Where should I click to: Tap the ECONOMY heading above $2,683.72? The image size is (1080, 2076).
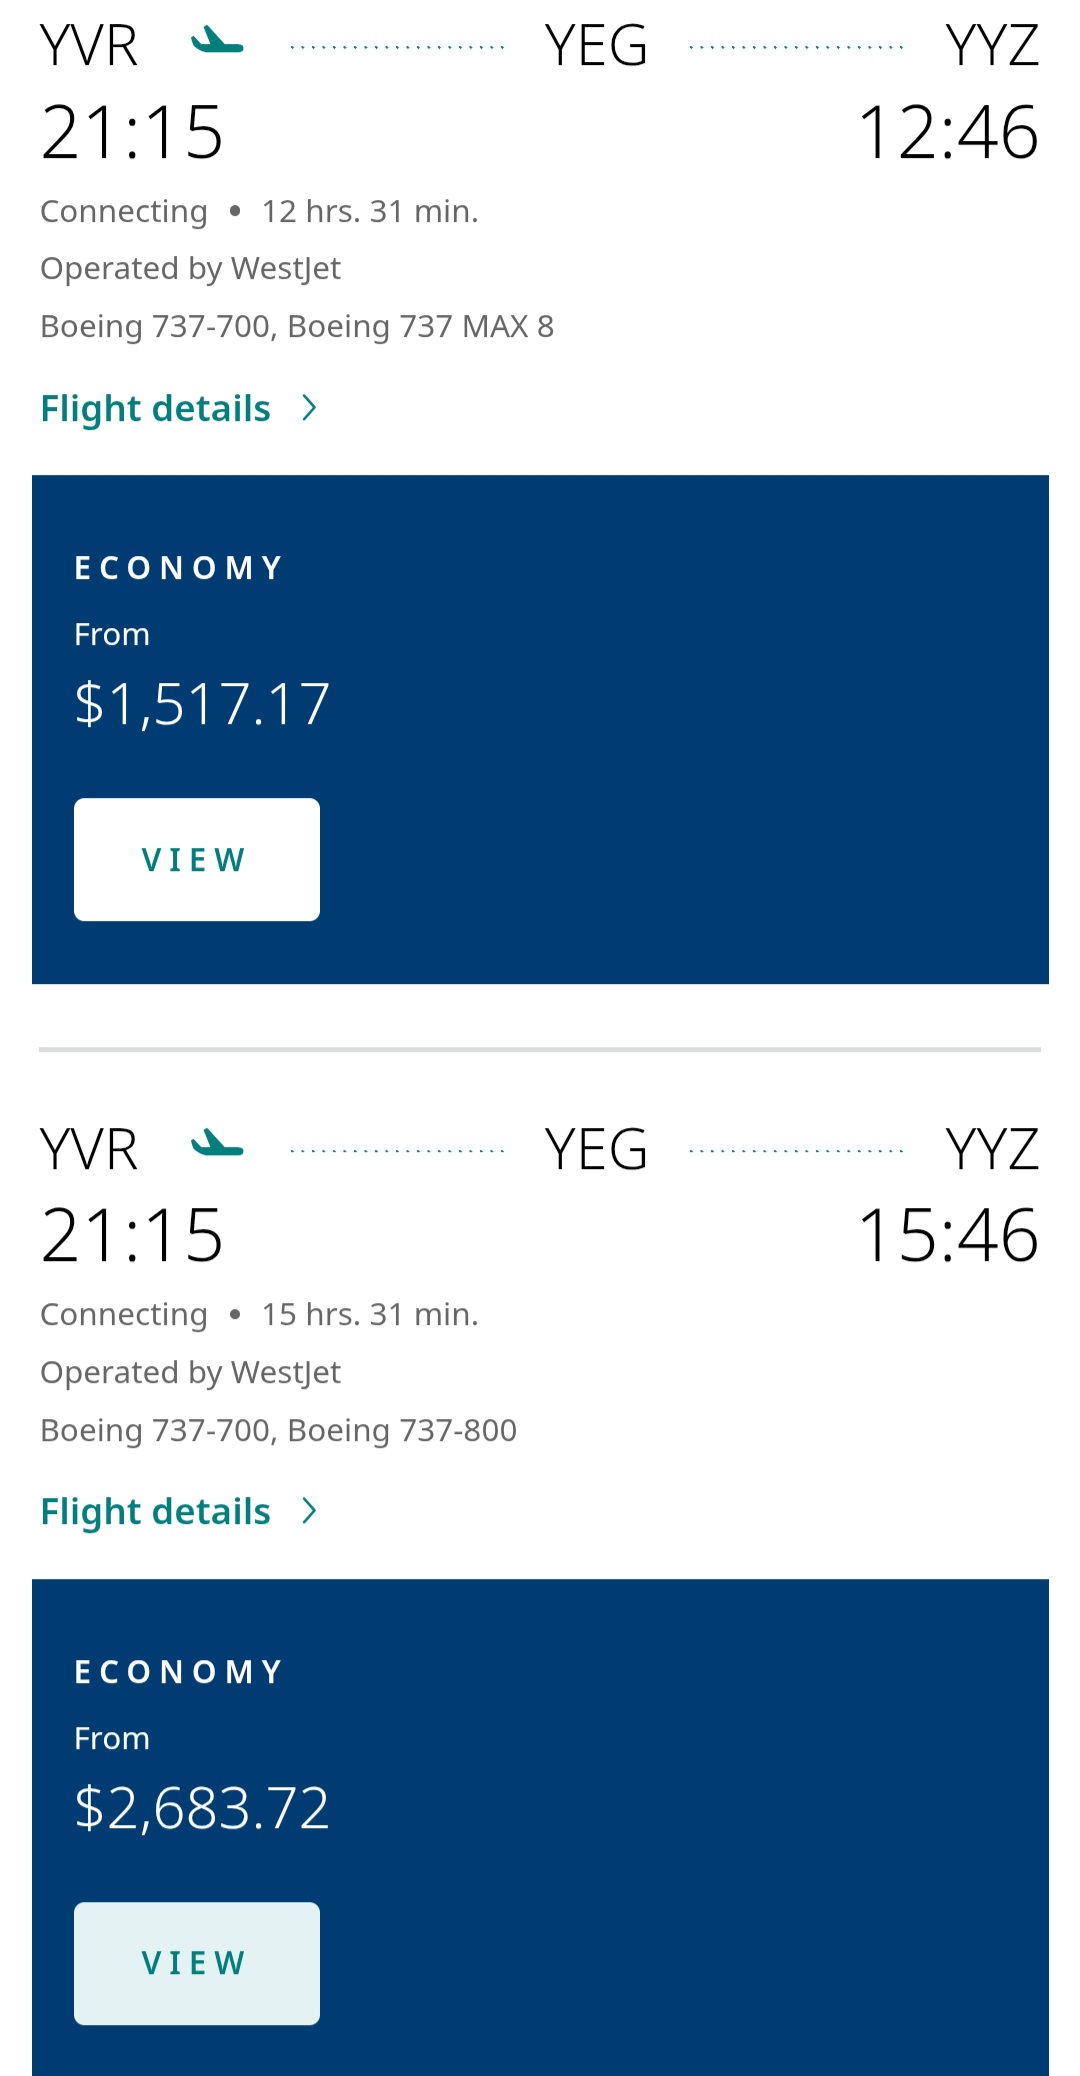point(179,1672)
